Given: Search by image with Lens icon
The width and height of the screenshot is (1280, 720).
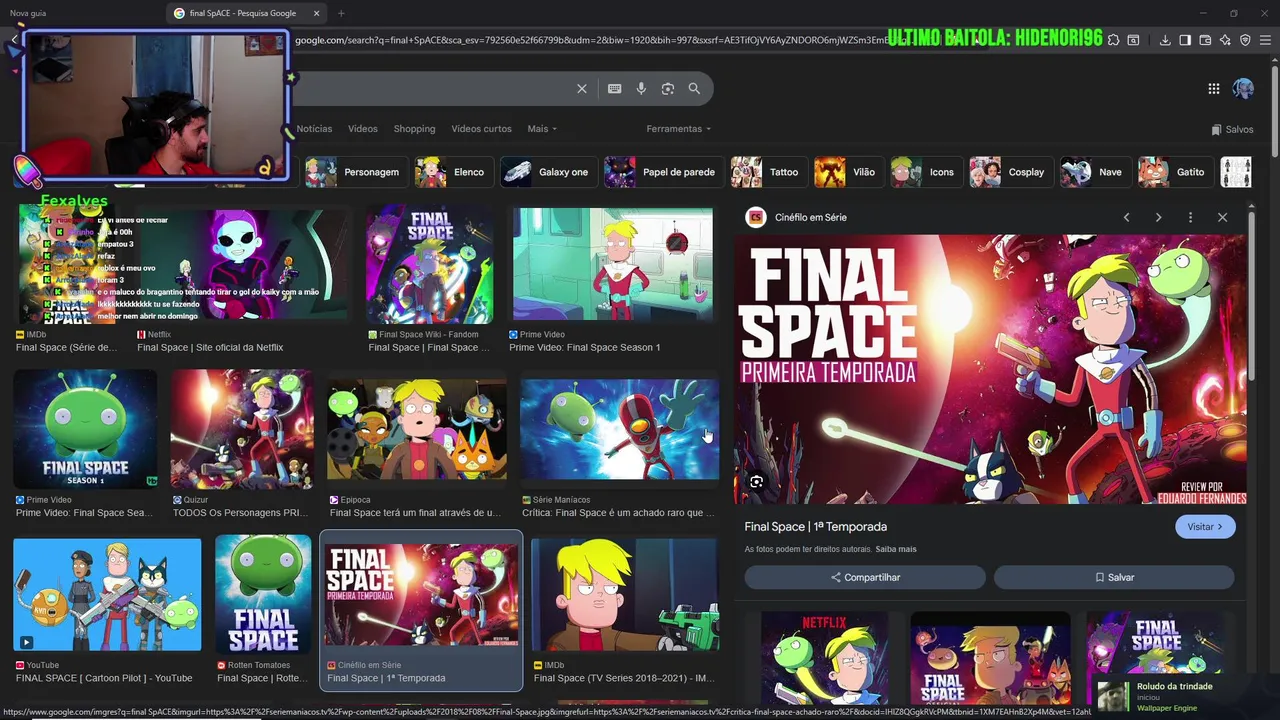Looking at the screenshot, I should [668, 88].
